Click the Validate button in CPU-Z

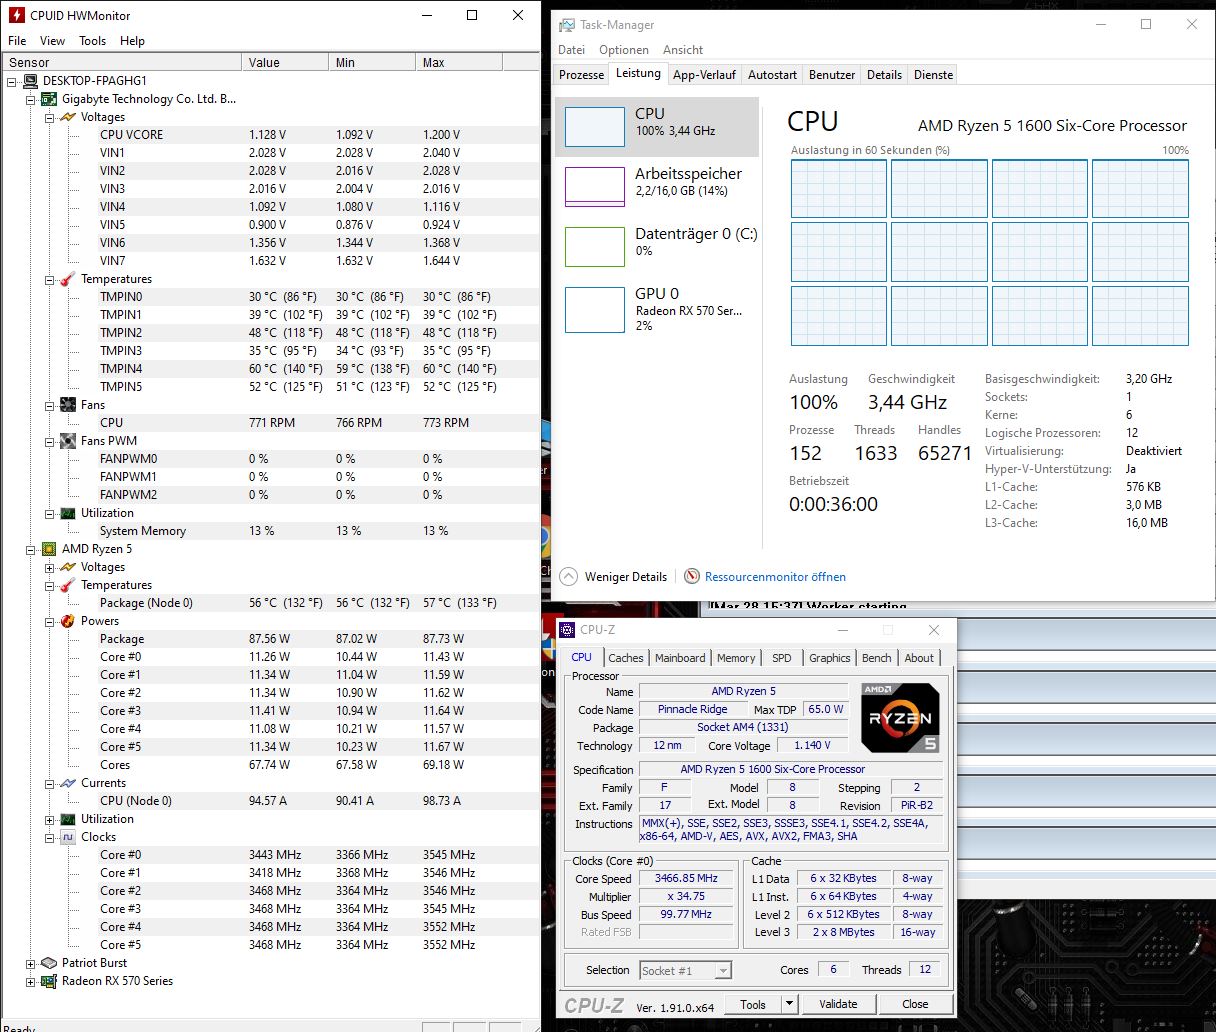(838, 1003)
